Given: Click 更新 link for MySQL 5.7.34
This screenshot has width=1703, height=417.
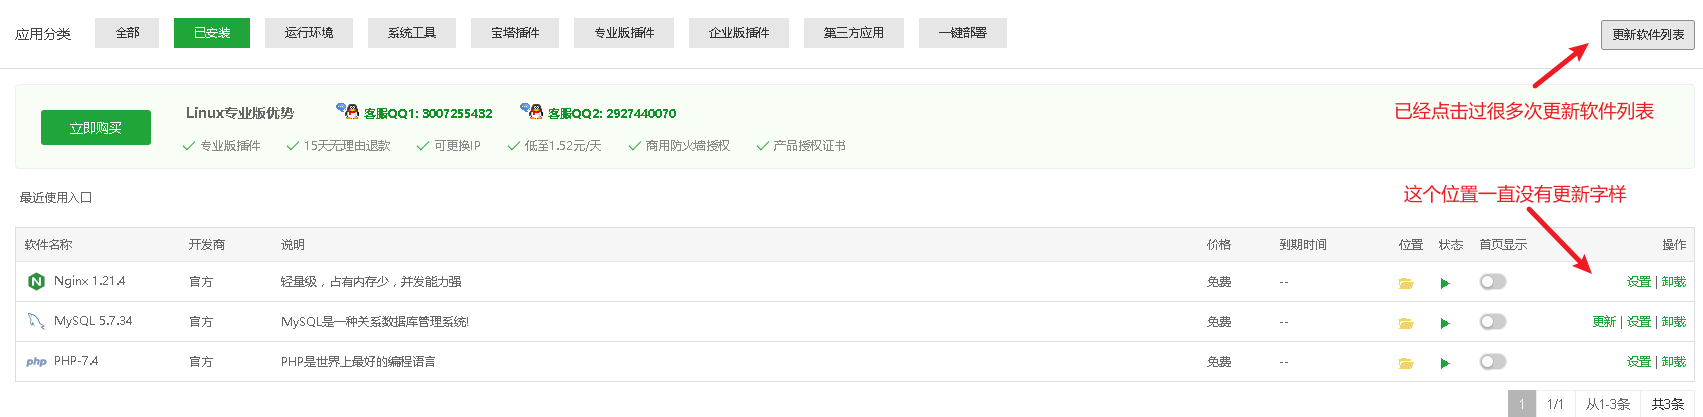Looking at the screenshot, I should [x=1604, y=322].
